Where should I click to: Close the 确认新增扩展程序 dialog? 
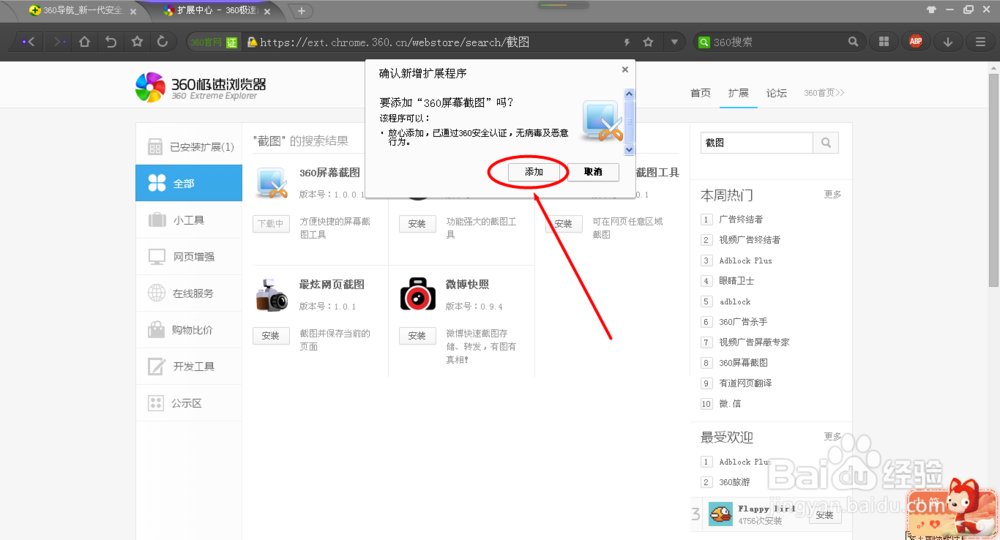[625, 69]
